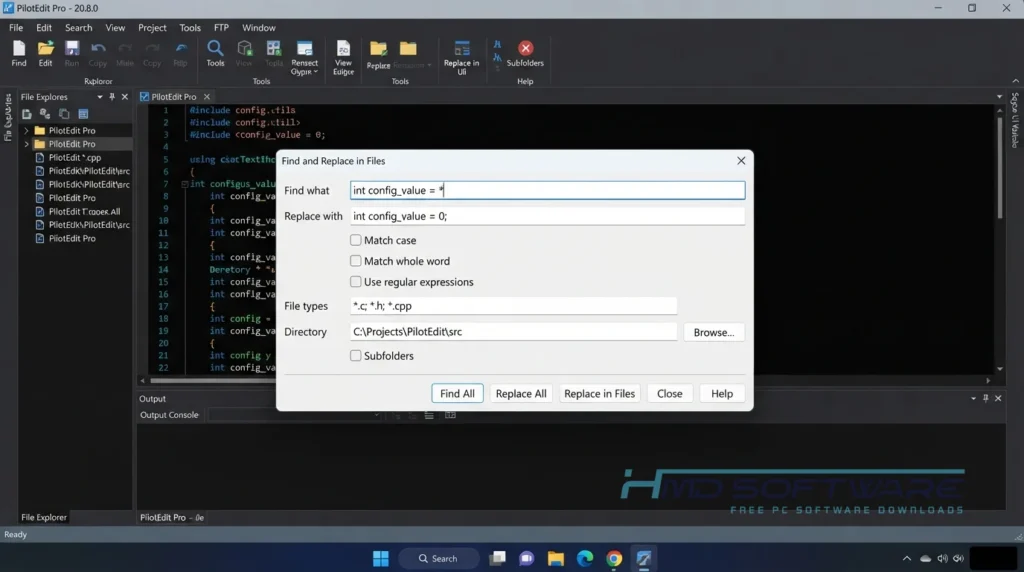
Task: Click the View cube toolbar icon
Action: pos(244,48)
